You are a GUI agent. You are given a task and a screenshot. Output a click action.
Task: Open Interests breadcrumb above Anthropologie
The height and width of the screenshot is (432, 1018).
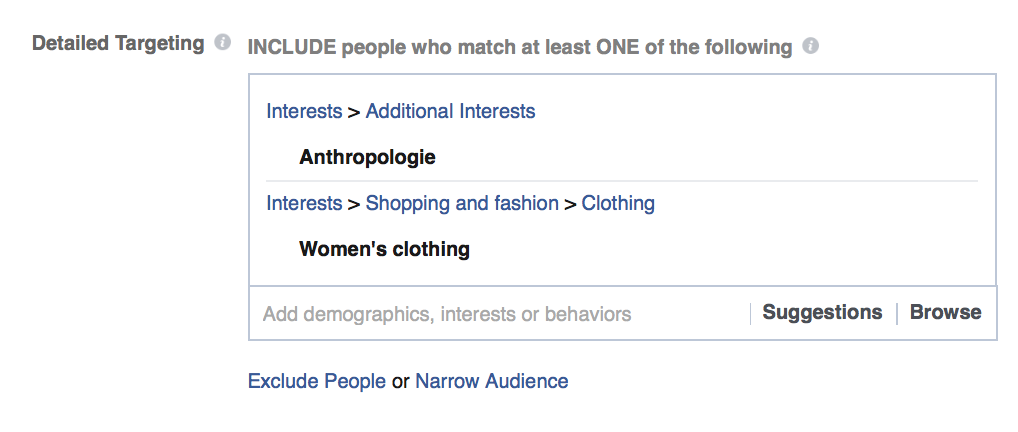tap(304, 111)
